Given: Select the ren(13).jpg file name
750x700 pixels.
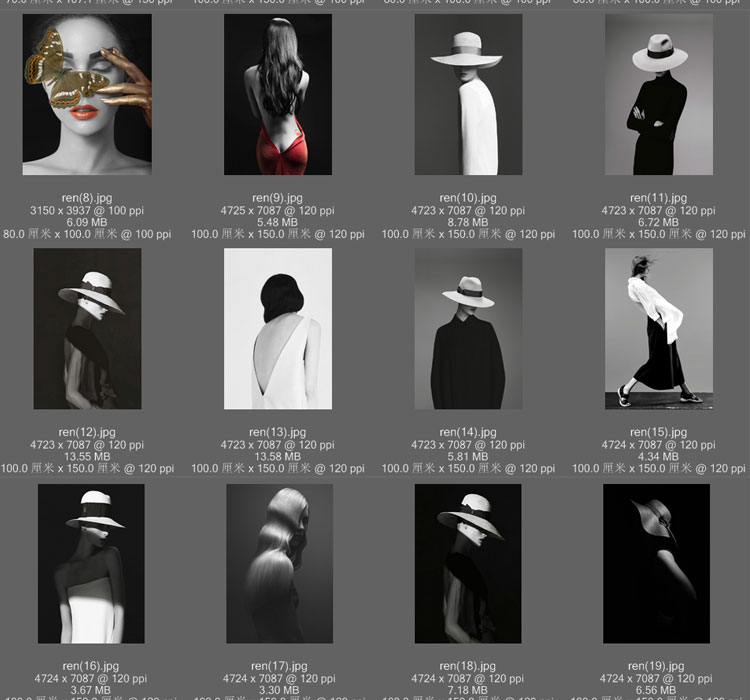Looking at the screenshot, I should pyautogui.click(x=278, y=432).
